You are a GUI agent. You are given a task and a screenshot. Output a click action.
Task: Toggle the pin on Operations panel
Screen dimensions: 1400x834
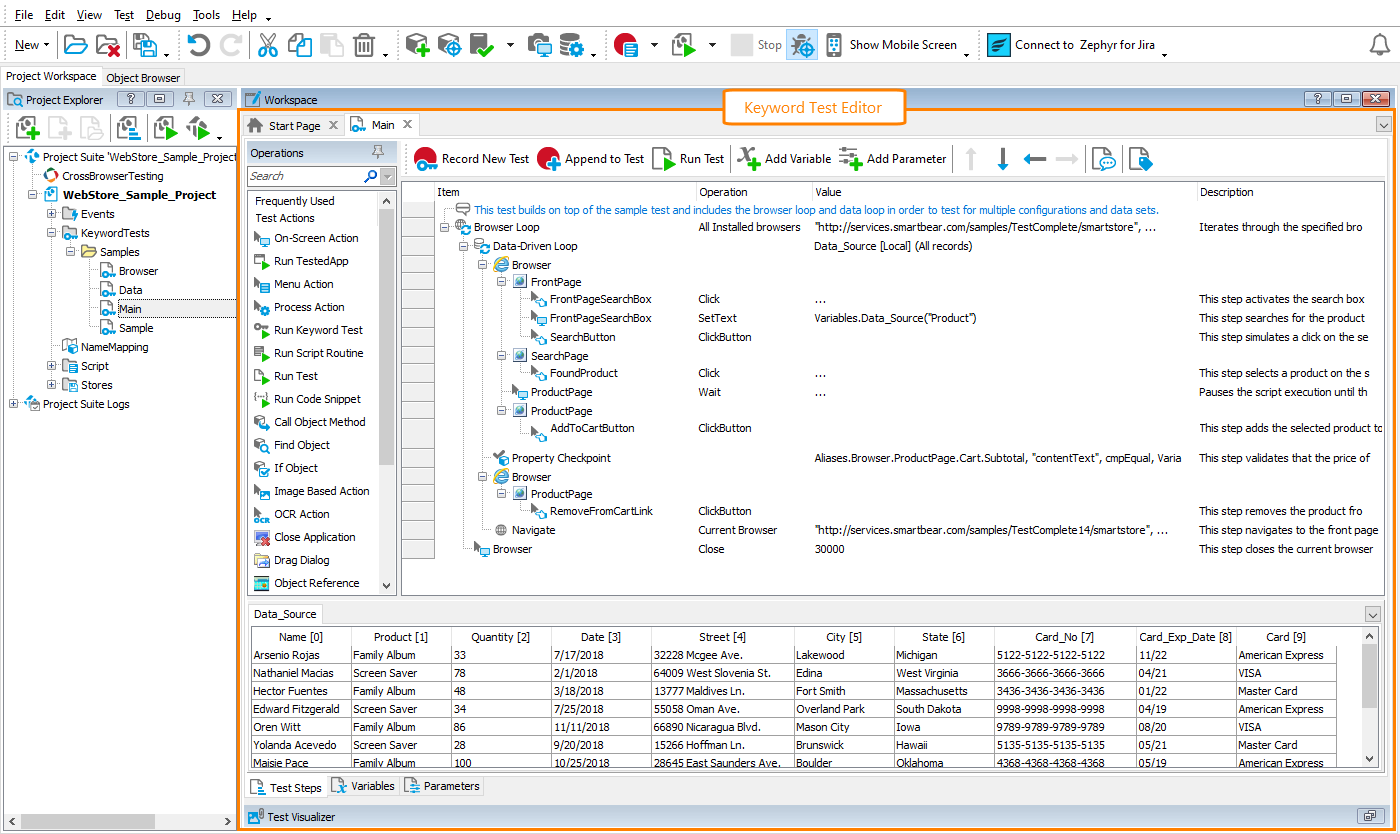pyautogui.click(x=377, y=152)
